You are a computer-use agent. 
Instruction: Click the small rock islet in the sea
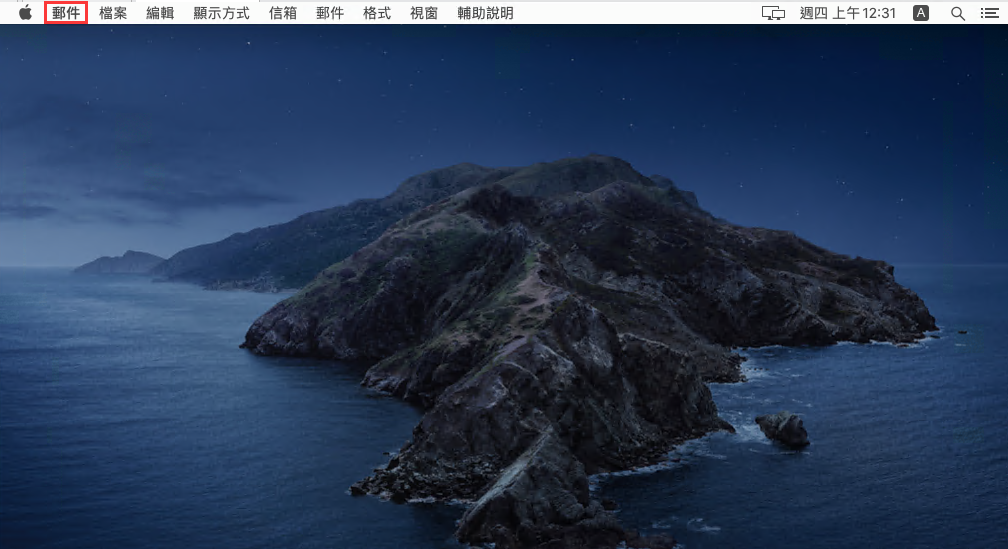click(783, 429)
